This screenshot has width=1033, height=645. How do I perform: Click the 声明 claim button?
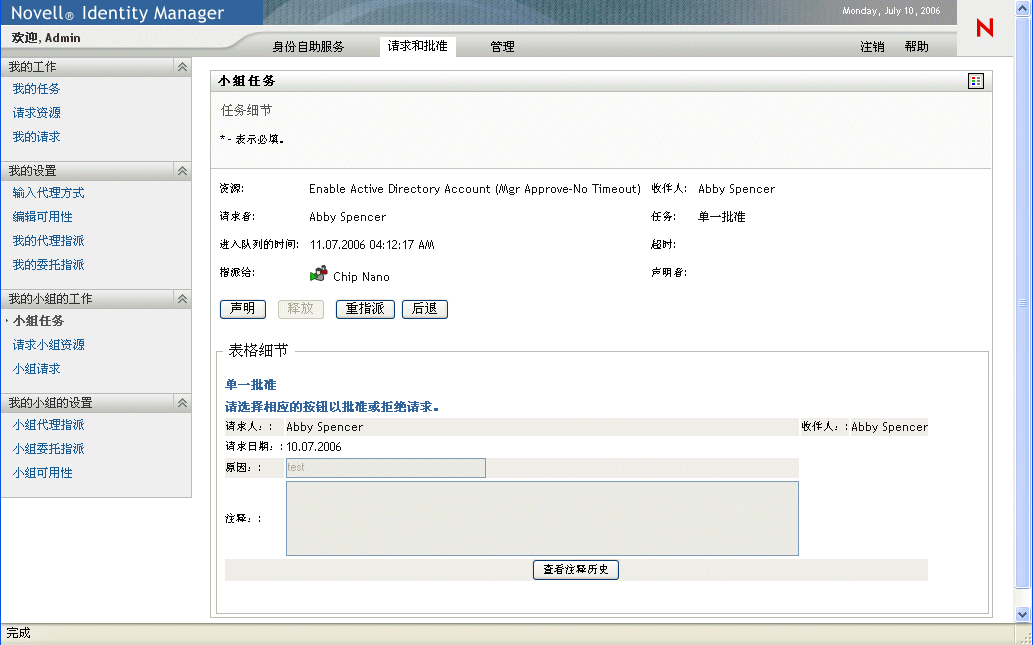click(x=242, y=309)
